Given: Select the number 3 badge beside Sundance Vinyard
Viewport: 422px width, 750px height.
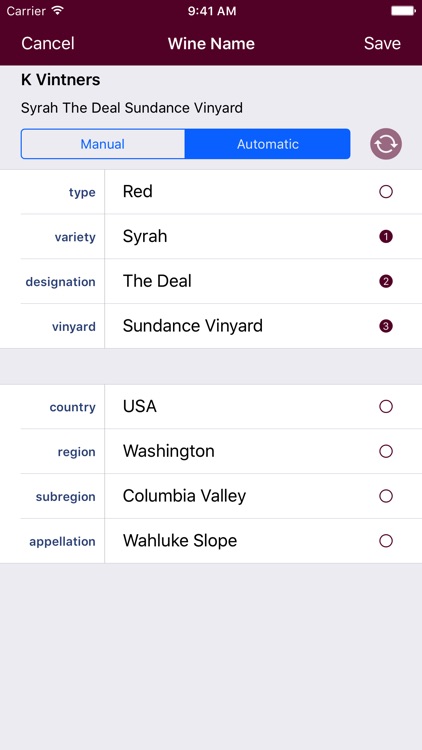Looking at the screenshot, I should [386, 326].
